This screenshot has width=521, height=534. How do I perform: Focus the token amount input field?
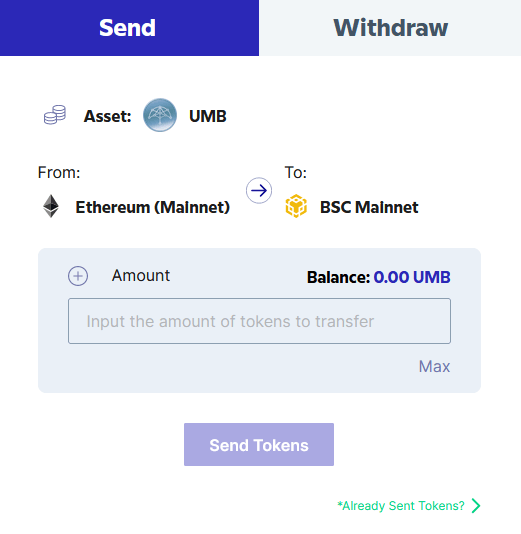tap(259, 321)
